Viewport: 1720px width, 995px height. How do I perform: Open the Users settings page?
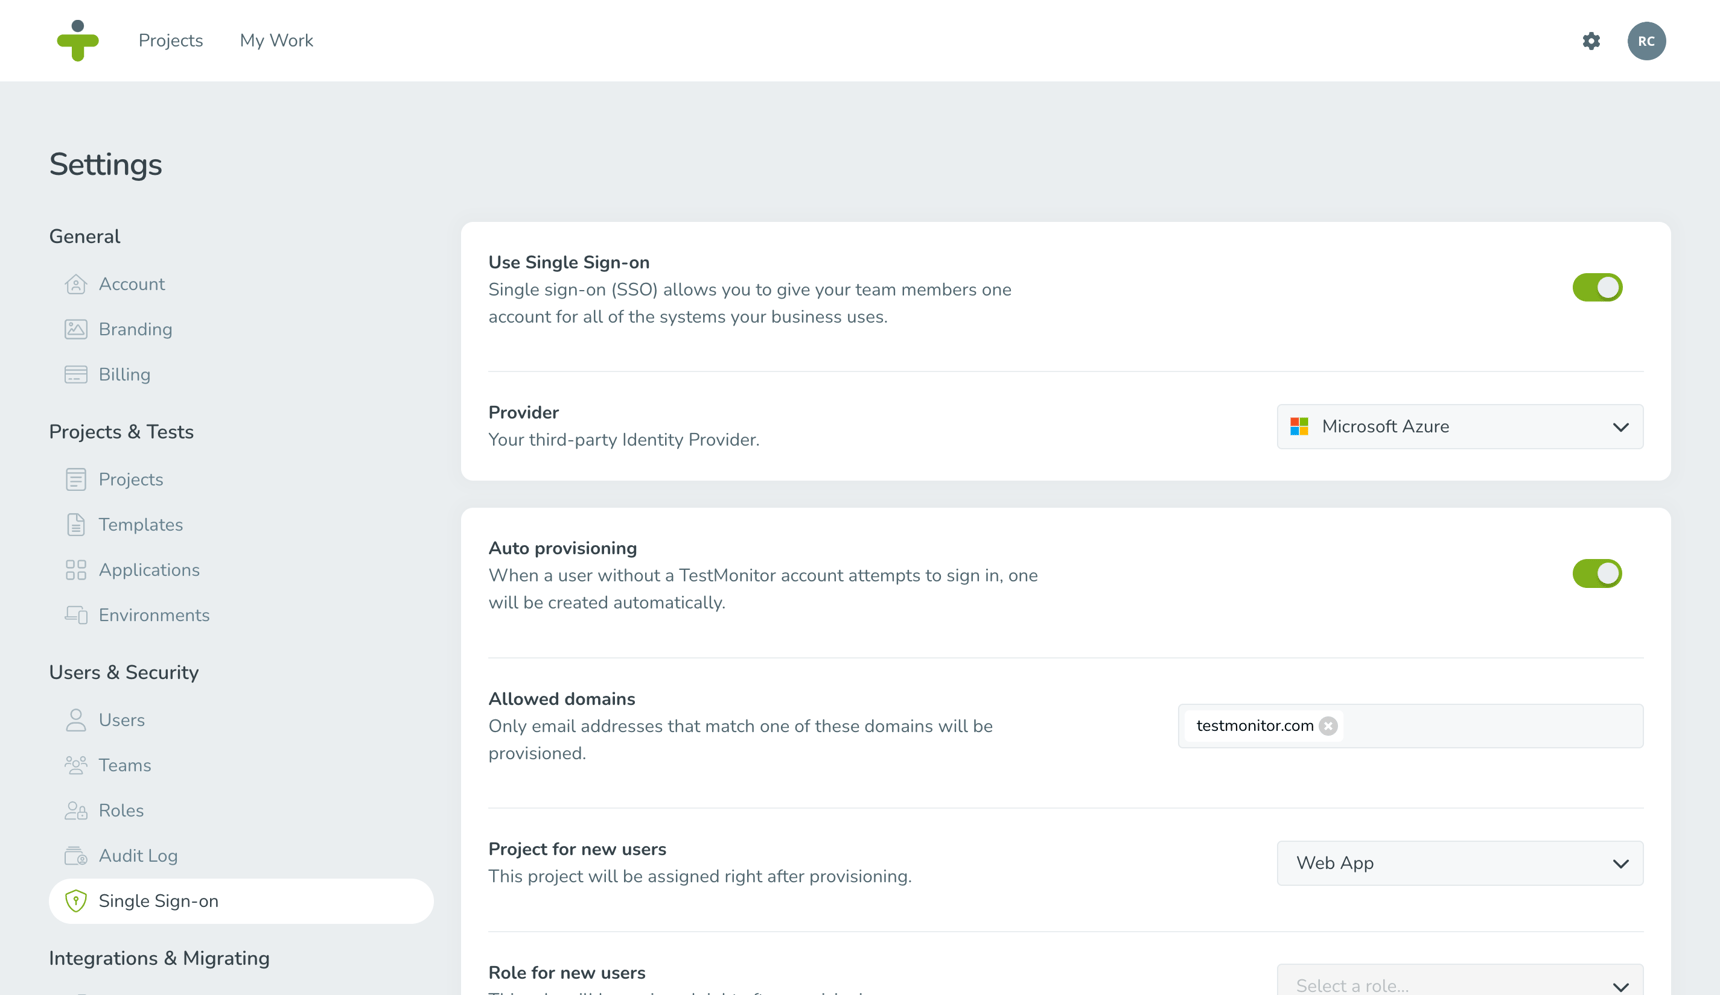[121, 720]
